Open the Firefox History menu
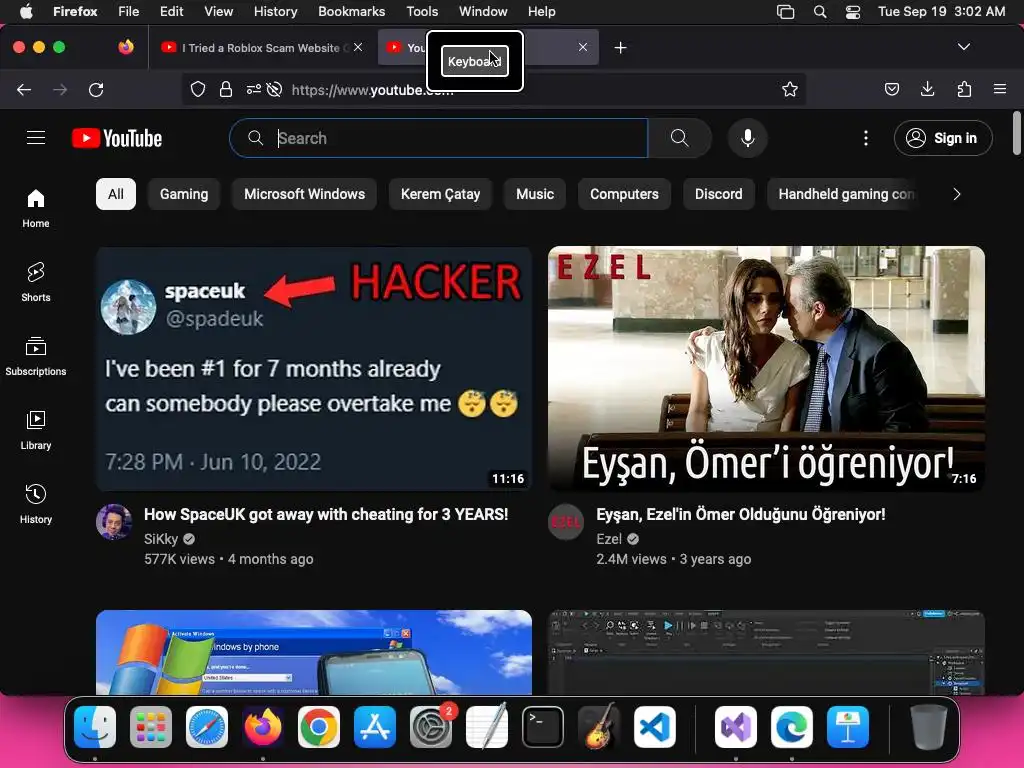Viewport: 1024px width, 768px height. tap(276, 12)
